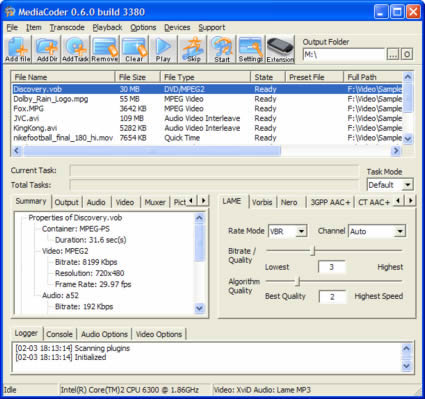Click the Skip toolbar icon
425x399 pixels.
193,49
